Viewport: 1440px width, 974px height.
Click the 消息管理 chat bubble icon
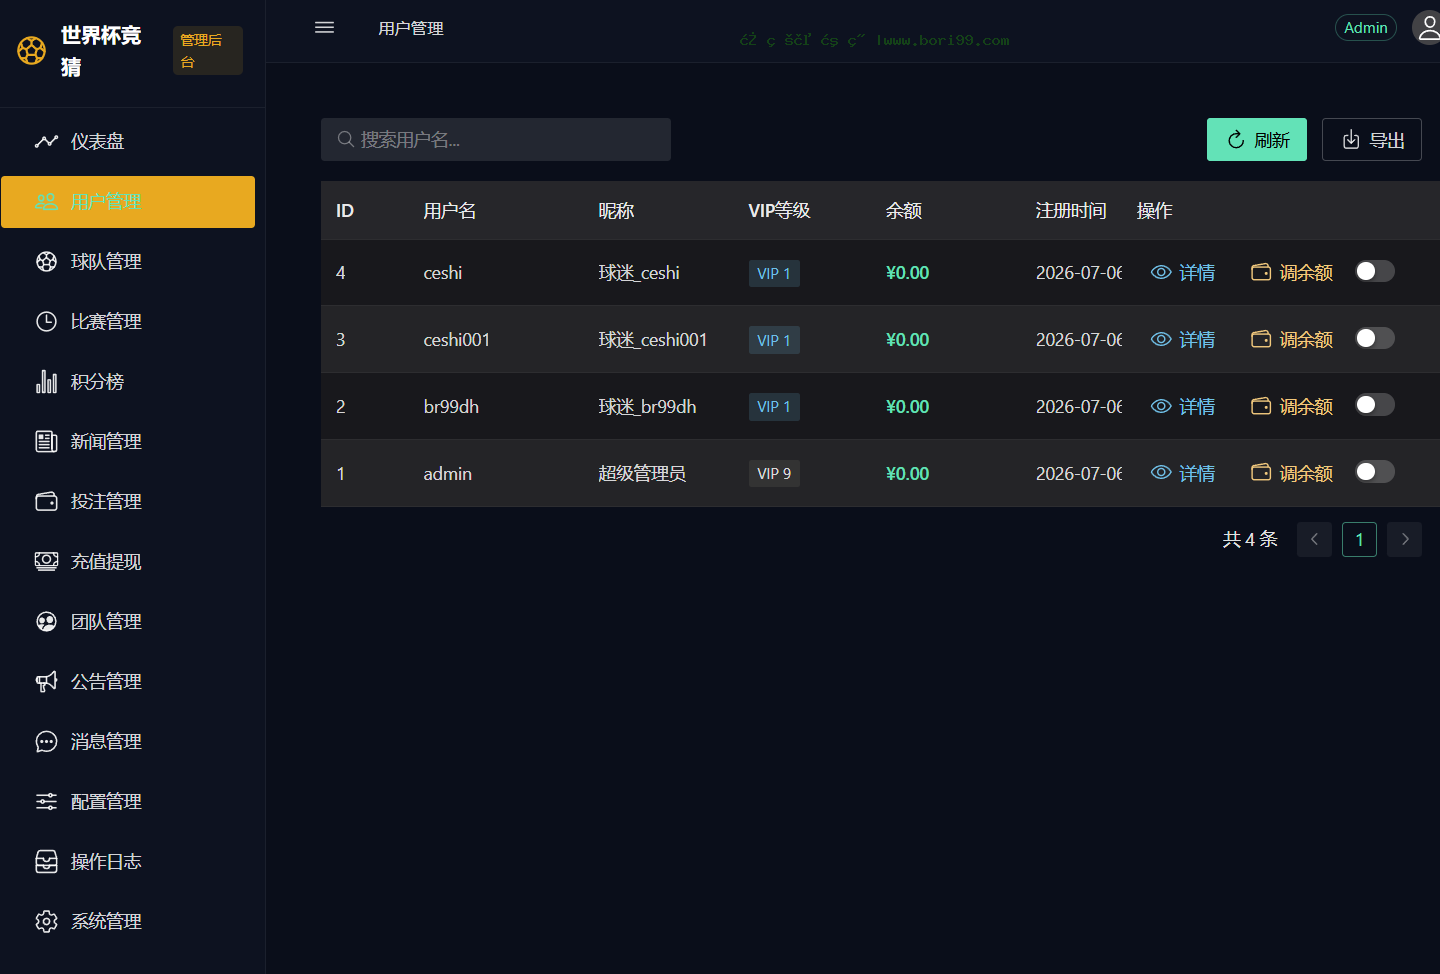(46, 742)
